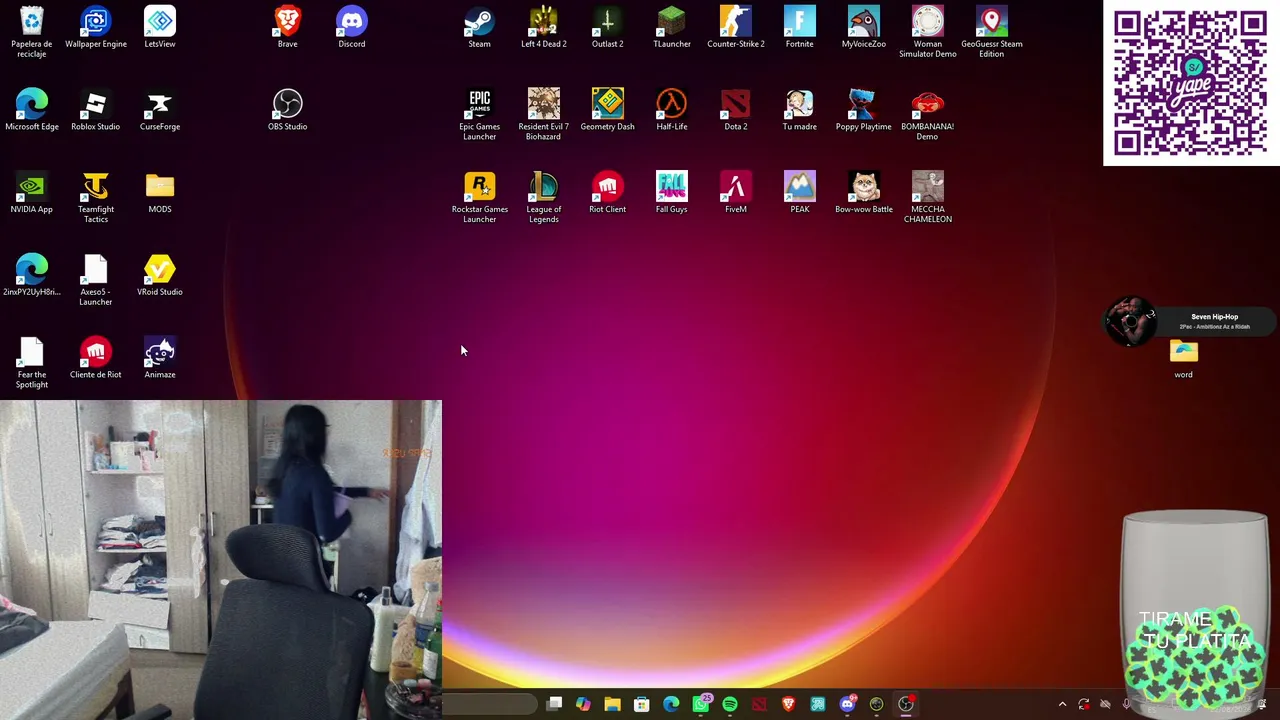This screenshot has width=1280, height=720.
Task: Click the Resident Evil 7 Biohazard icon
Action: click(544, 114)
